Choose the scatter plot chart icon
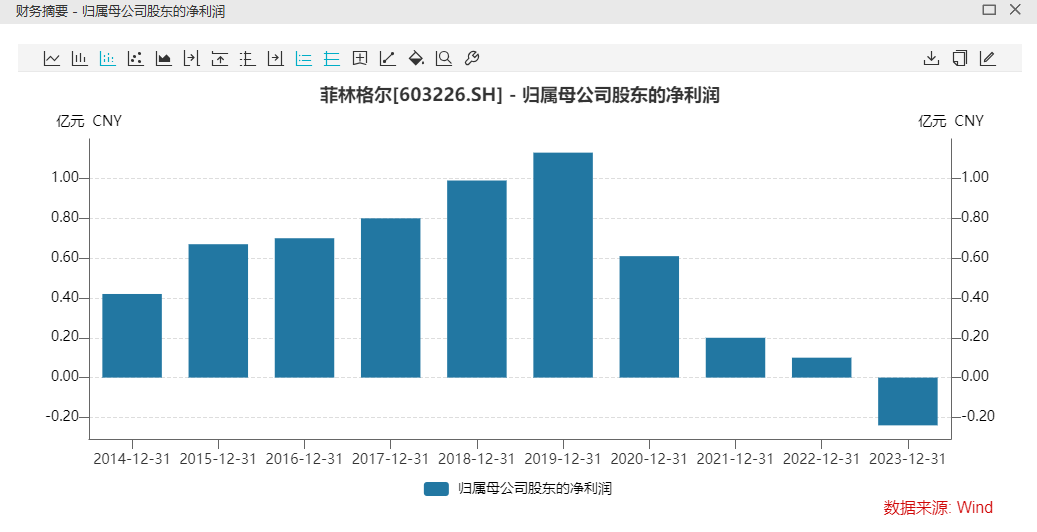Image resolution: width=1037 pixels, height=532 pixels. click(x=135, y=58)
